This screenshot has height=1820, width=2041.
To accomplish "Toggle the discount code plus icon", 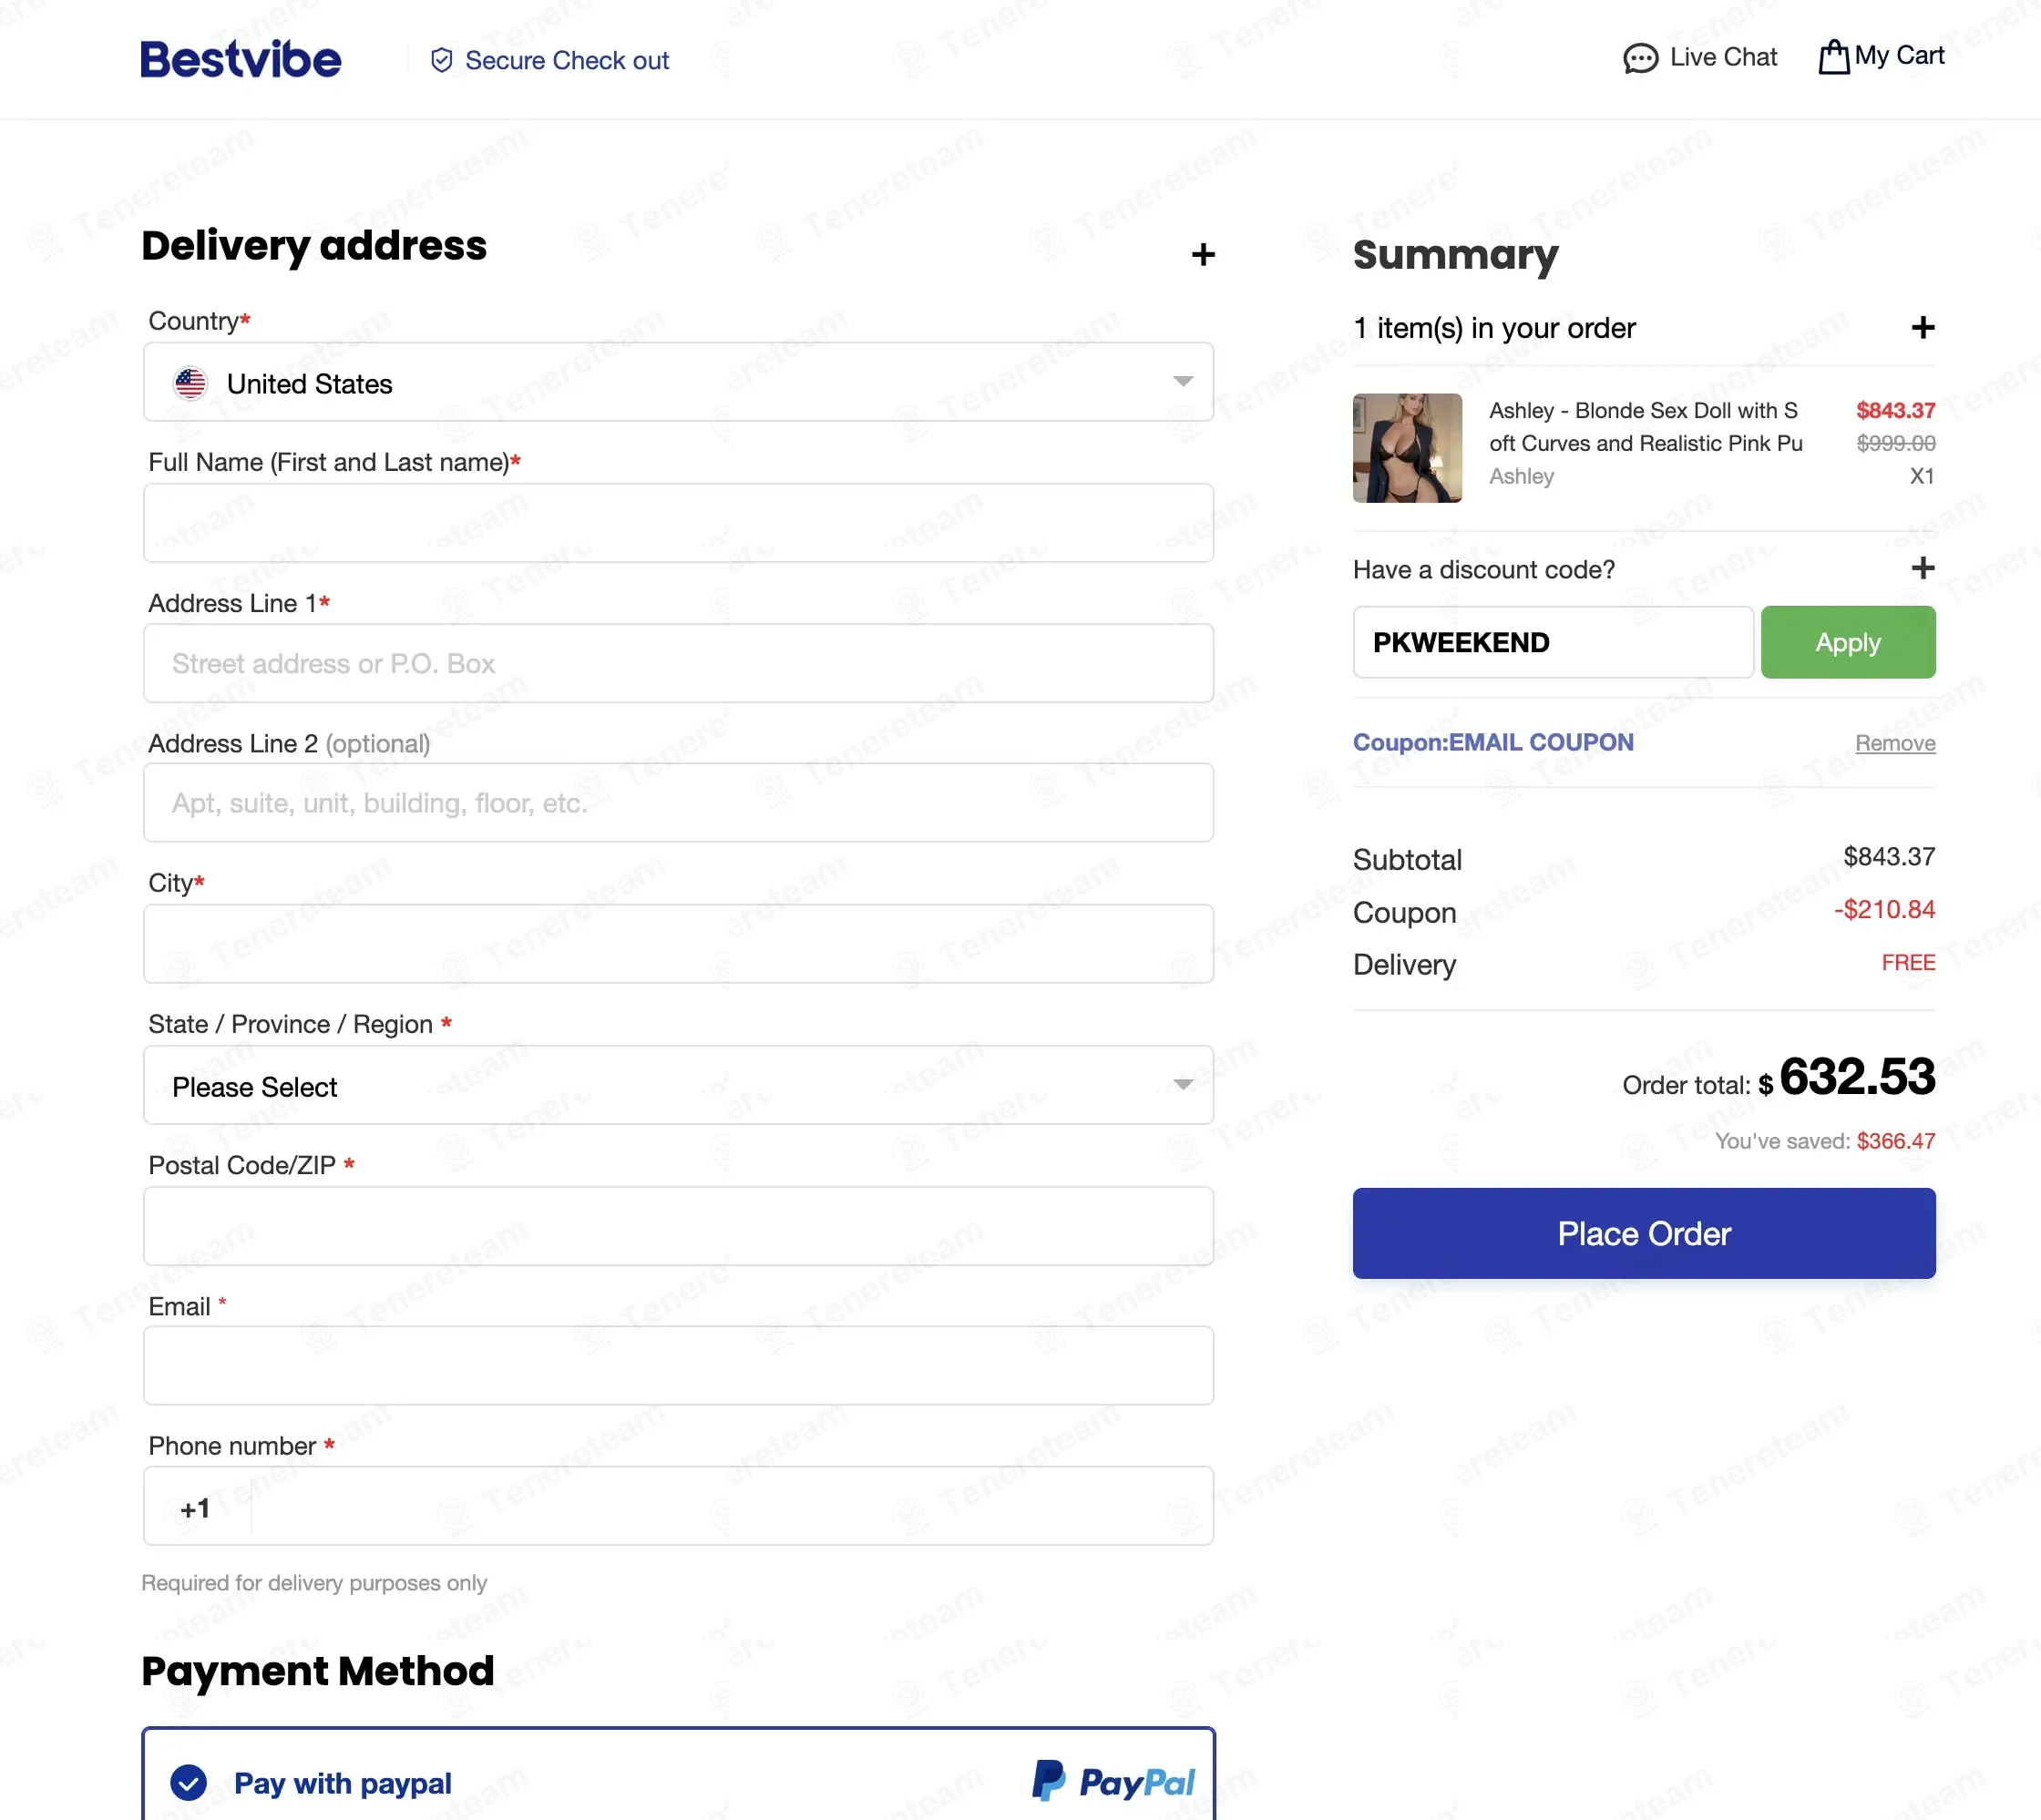I will click(x=1922, y=568).
